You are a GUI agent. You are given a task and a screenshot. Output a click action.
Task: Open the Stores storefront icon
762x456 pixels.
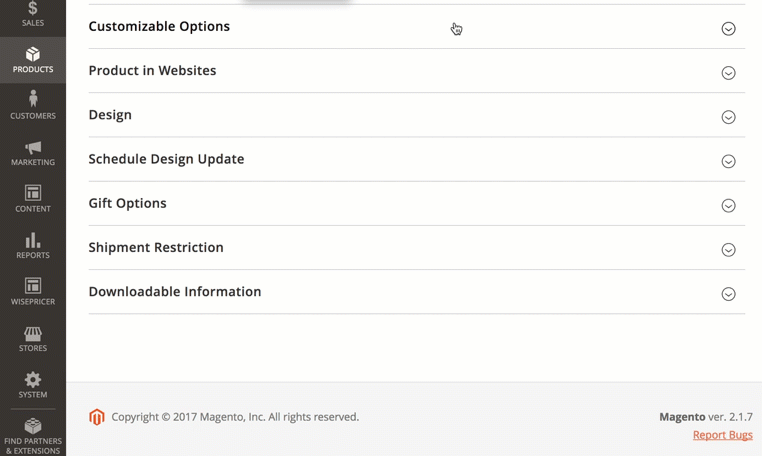[33, 333]
